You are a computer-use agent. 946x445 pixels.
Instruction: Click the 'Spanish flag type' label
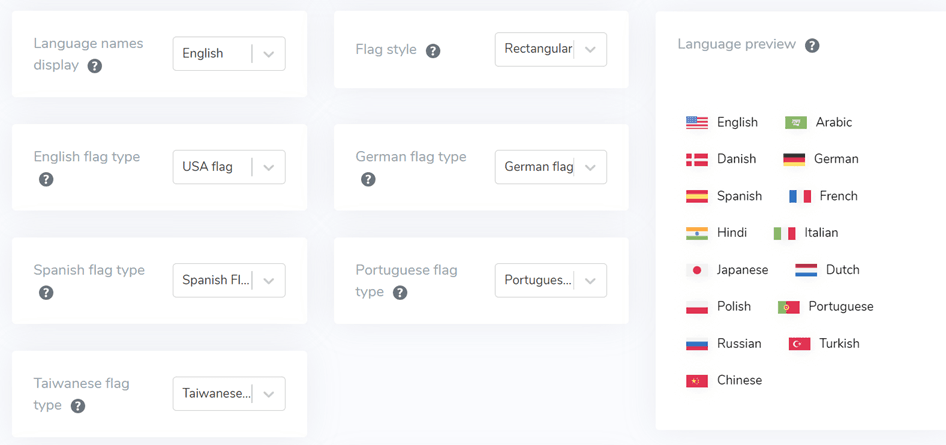click(89, 270)
